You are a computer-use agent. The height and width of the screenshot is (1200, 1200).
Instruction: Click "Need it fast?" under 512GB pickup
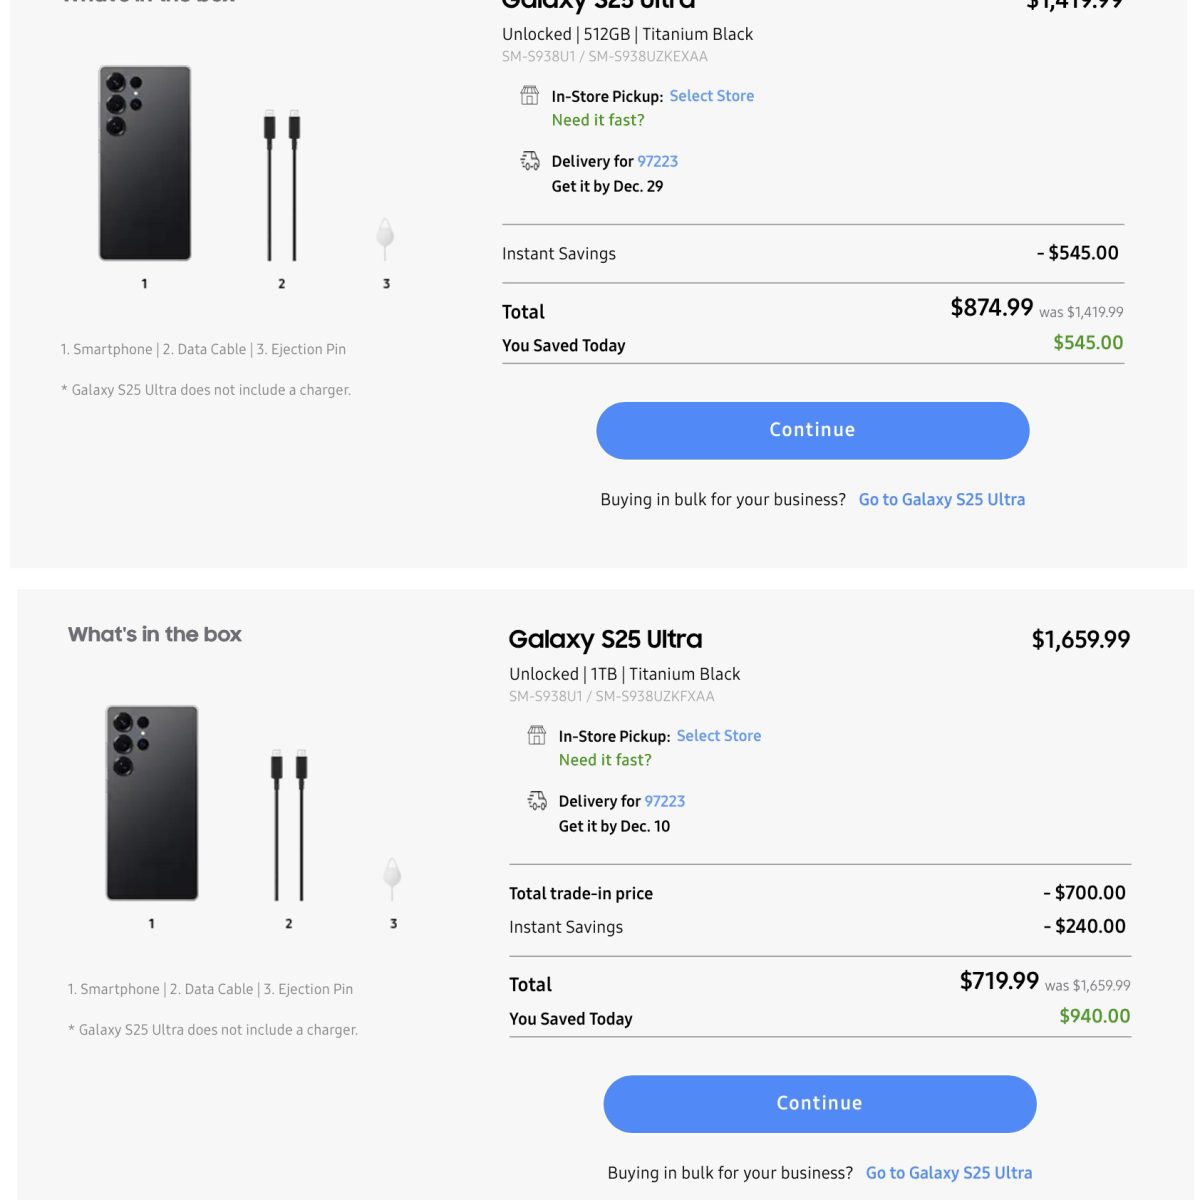(x=598, y=120)
